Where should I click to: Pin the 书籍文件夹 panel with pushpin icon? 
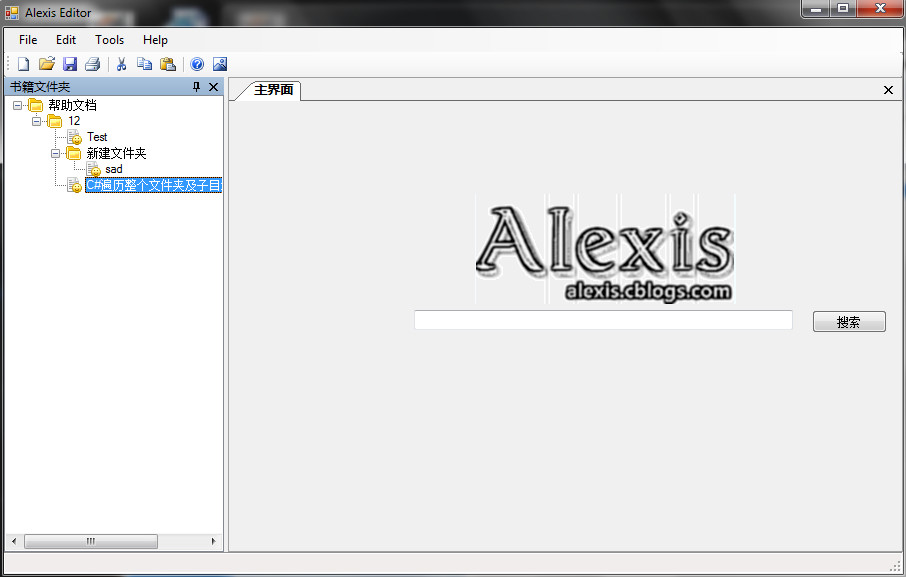click(x=196, y=87)
